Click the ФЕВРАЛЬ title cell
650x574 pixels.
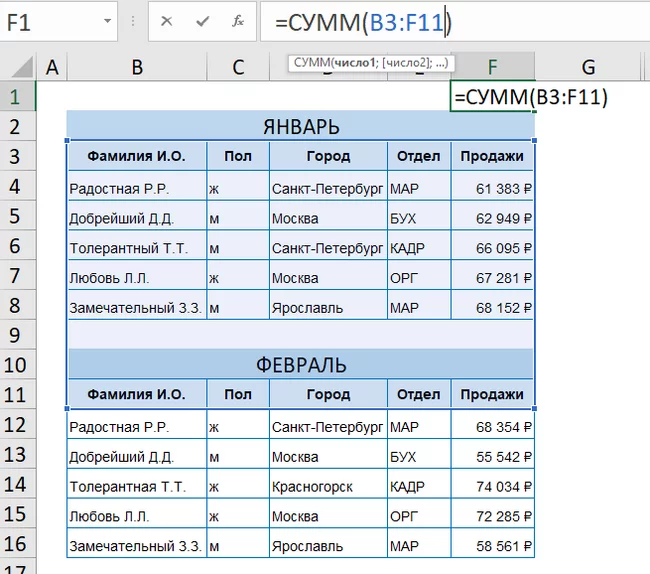[x=301, y=365]
